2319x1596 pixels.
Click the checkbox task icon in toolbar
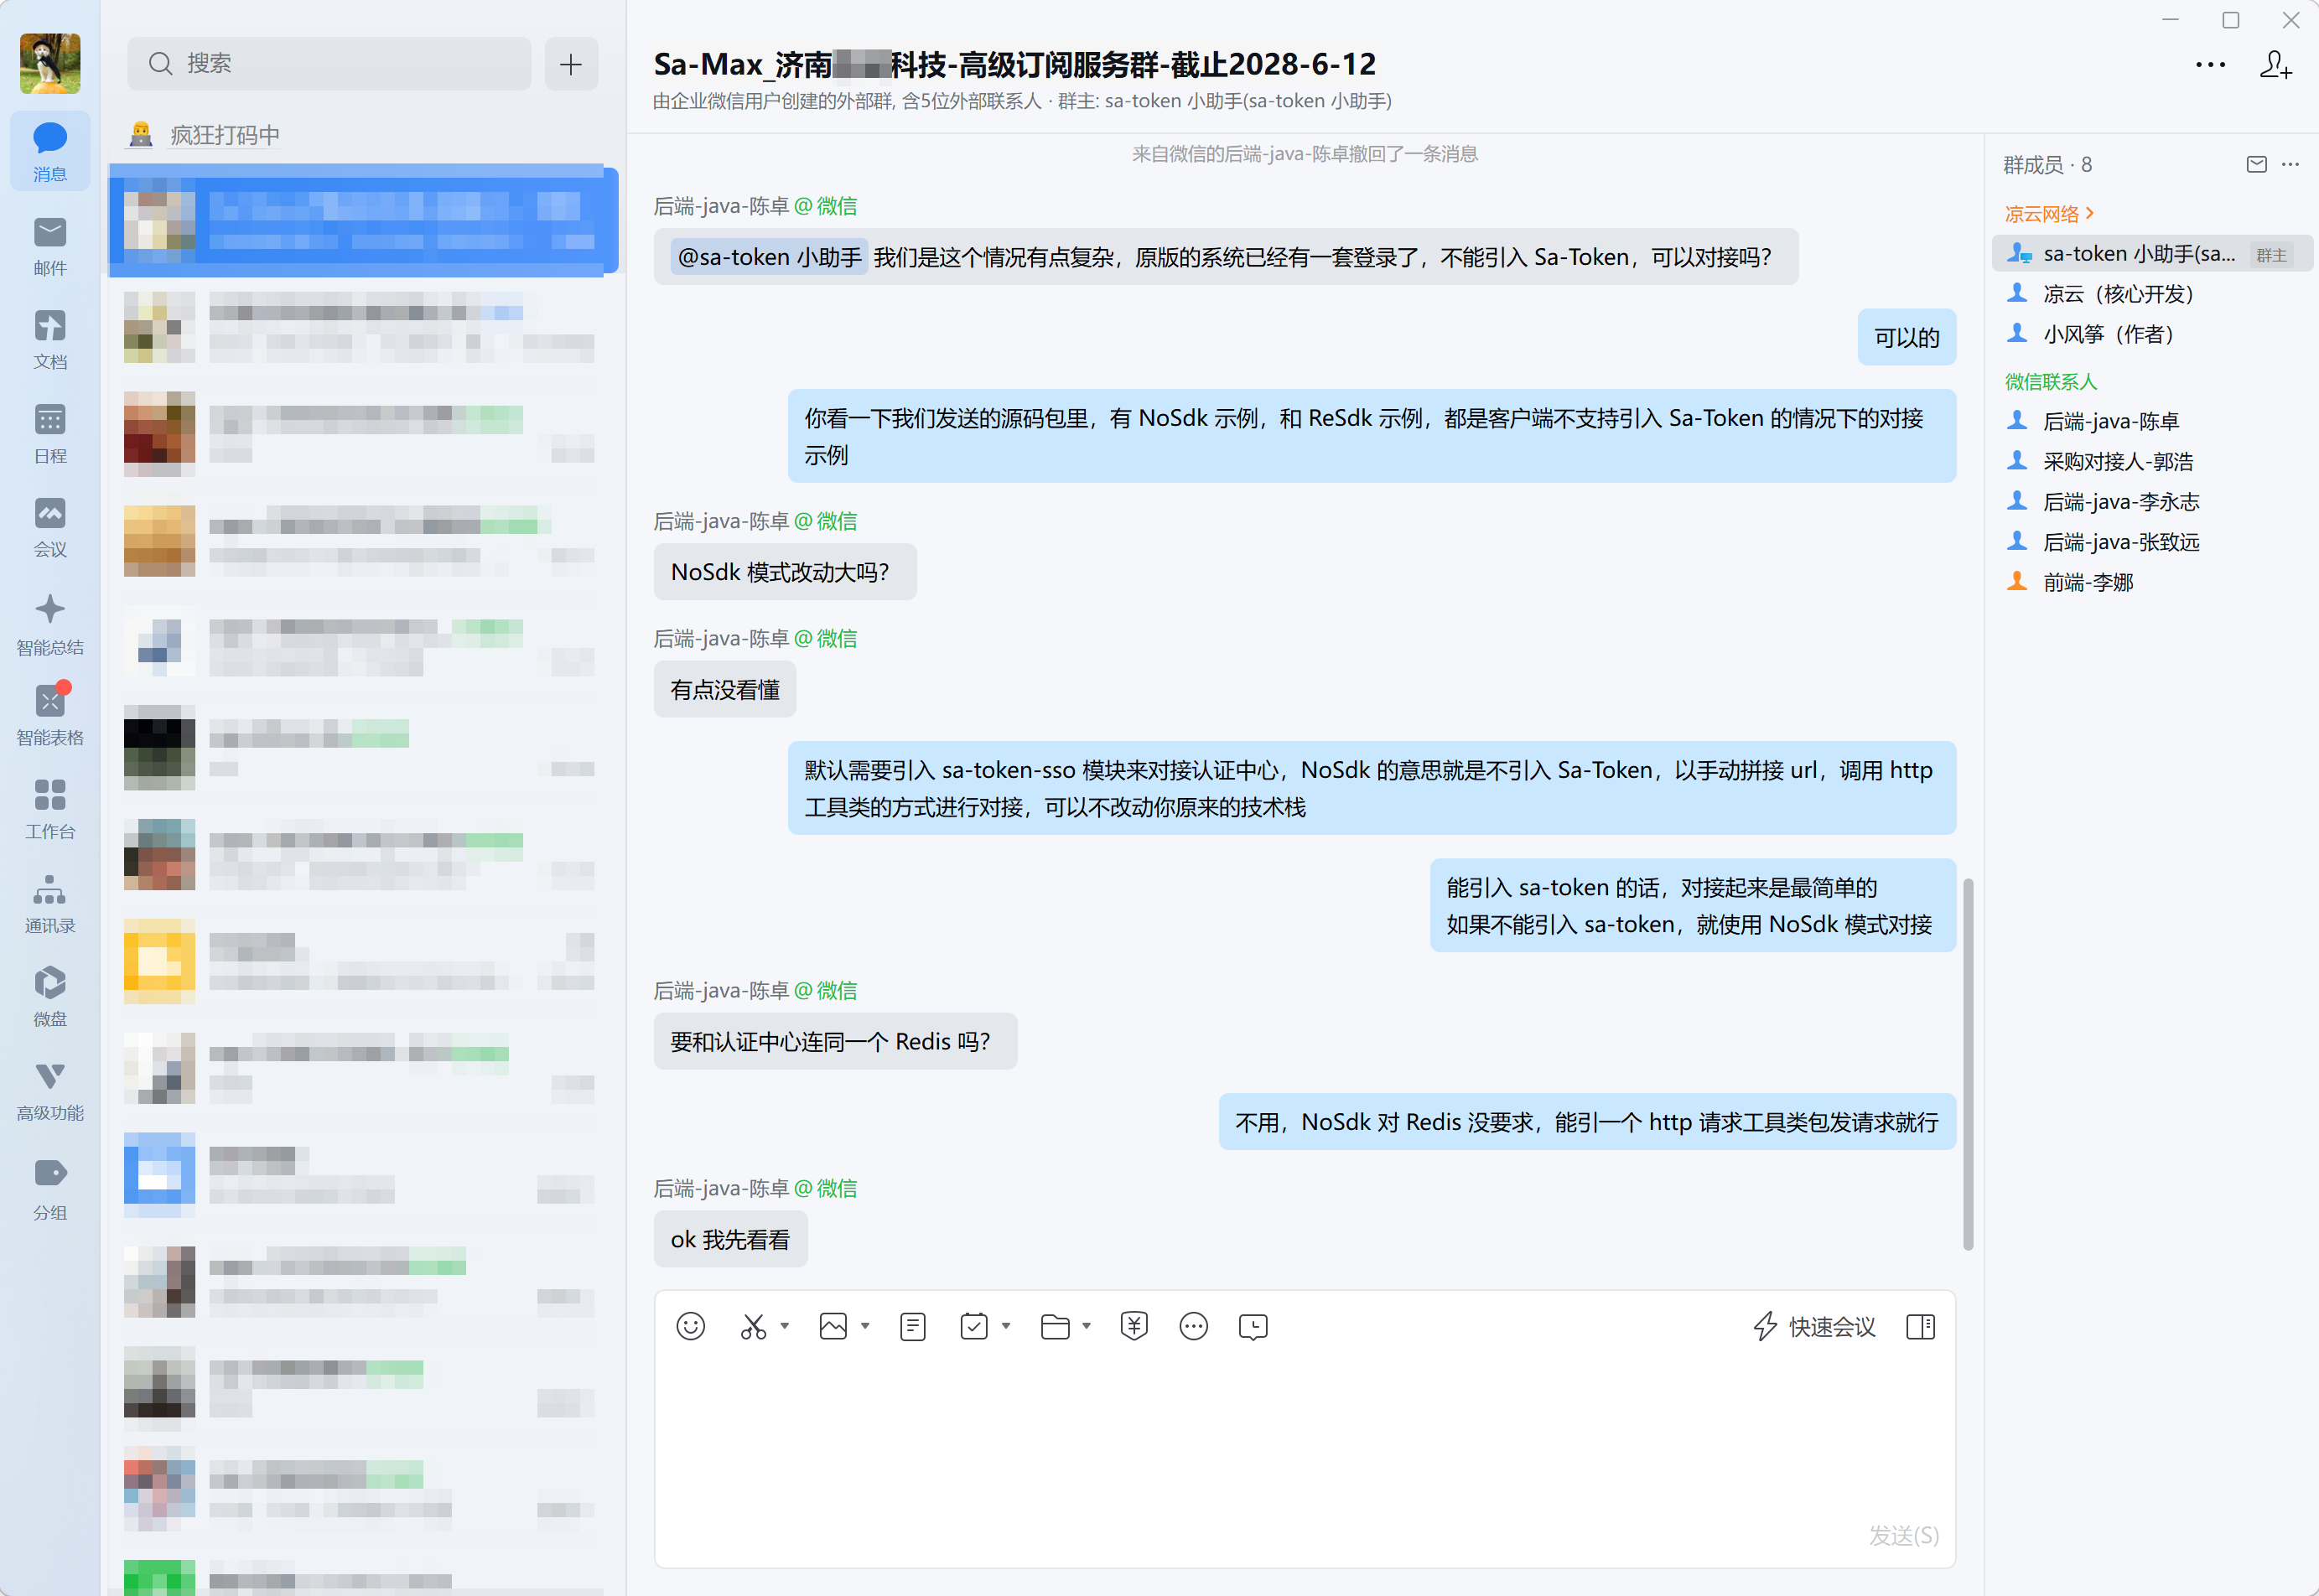pos(974,1326)
